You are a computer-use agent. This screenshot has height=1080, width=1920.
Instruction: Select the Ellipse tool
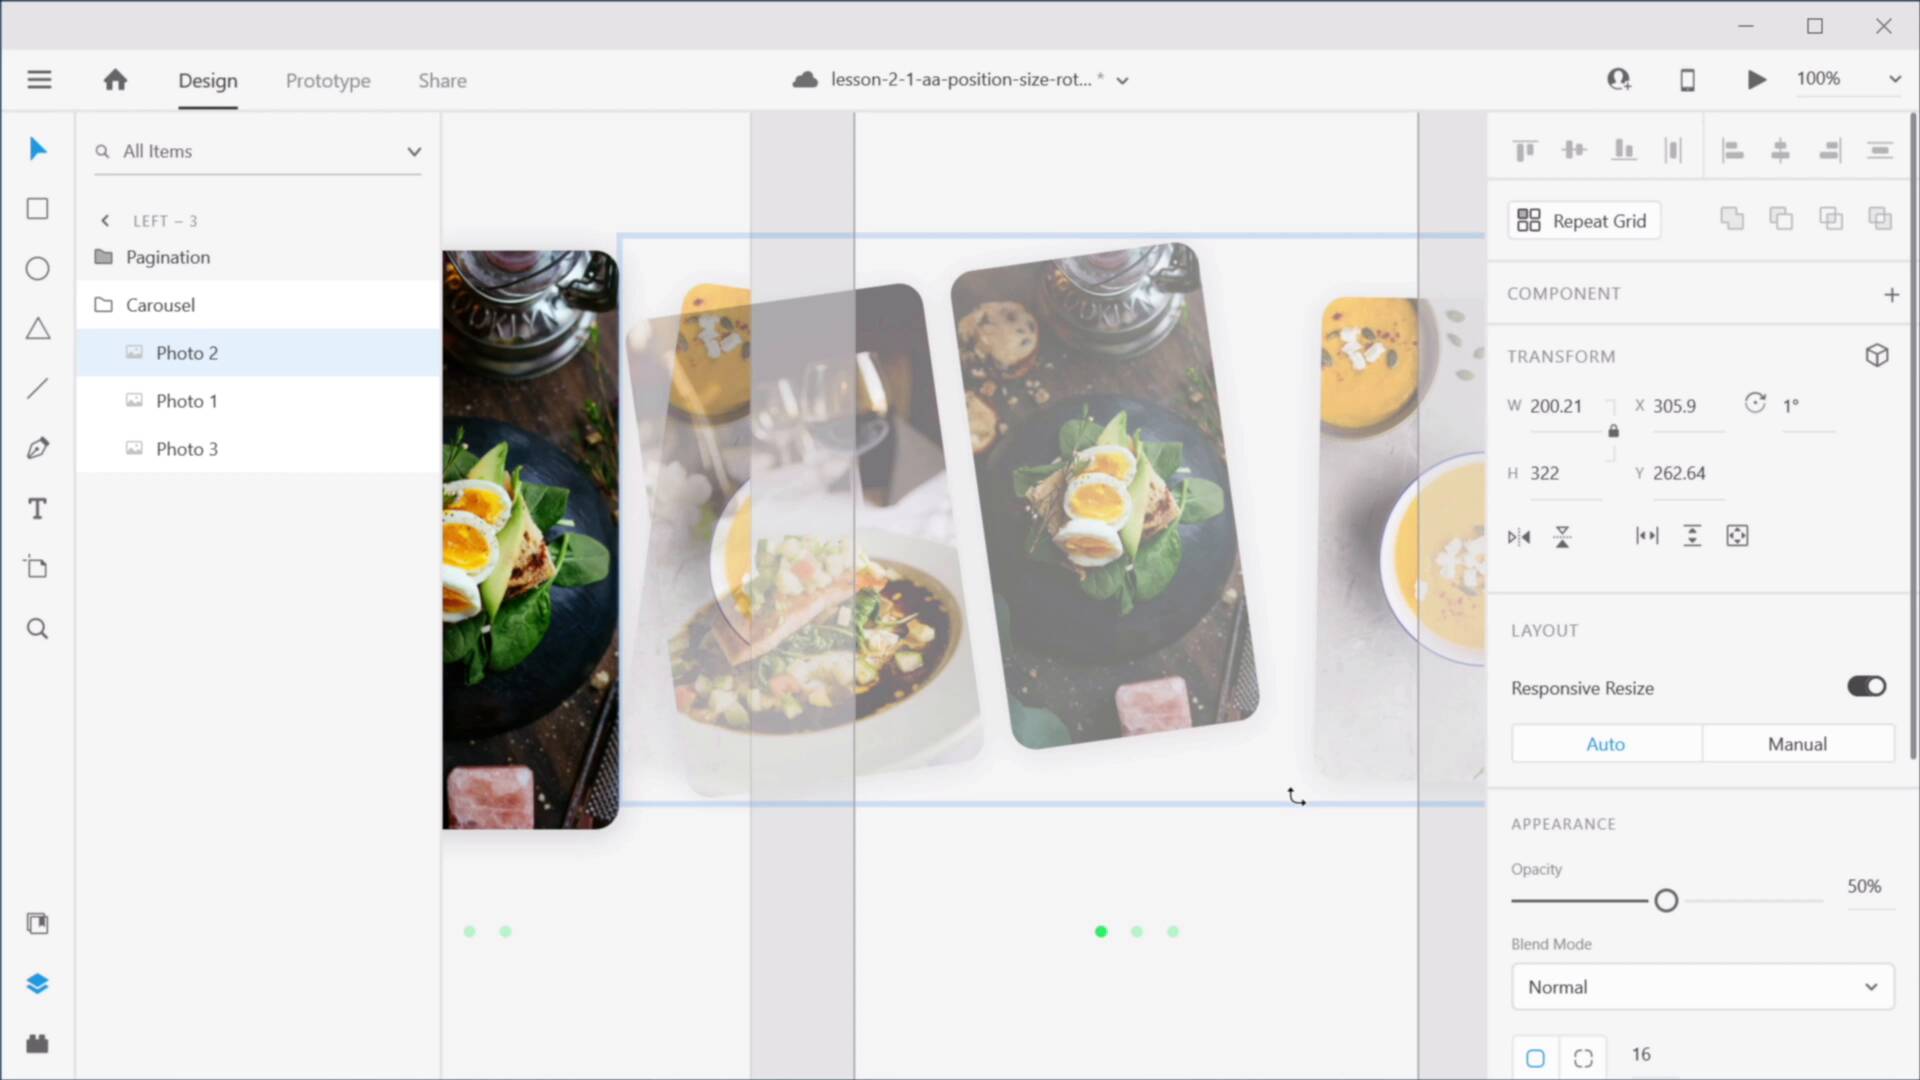(x=38, y=269)
